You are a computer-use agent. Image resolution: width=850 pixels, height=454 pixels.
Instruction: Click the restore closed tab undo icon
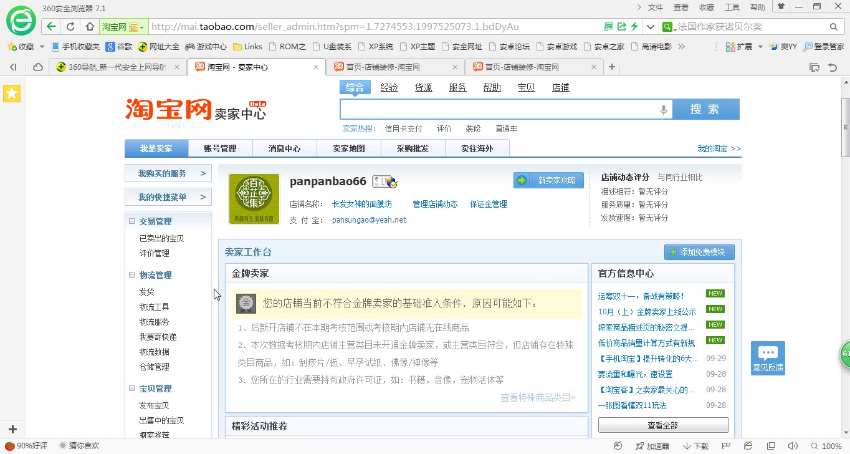tap(833, 67)
